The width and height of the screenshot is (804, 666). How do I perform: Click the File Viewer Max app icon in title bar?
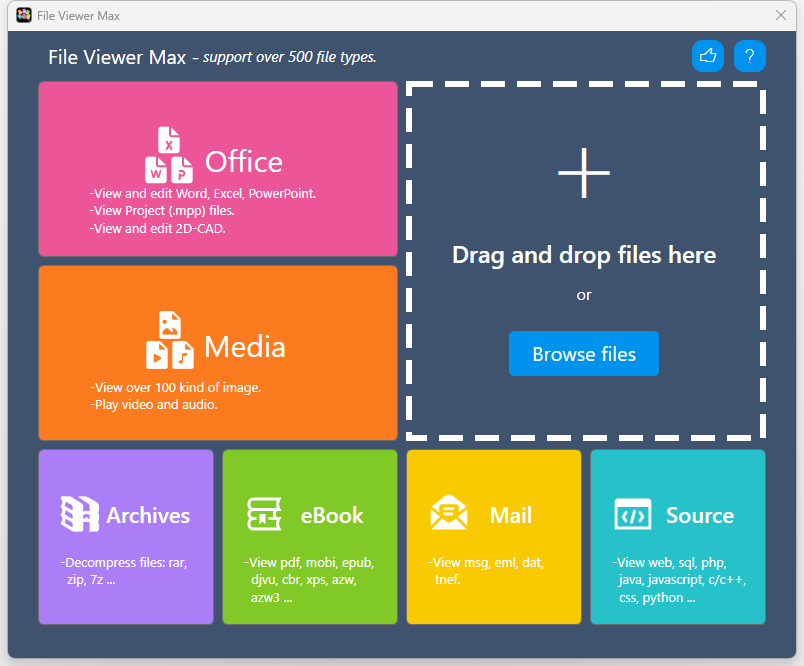[x=24, y=15]
